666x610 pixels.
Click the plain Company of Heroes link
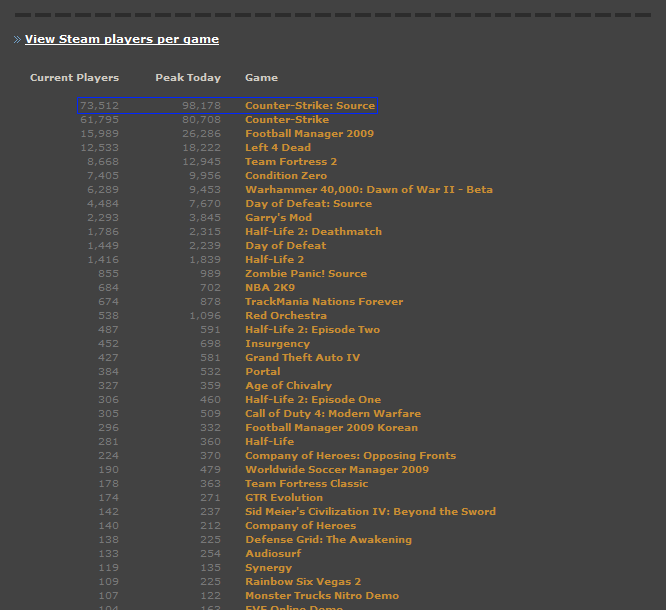click(301, 526)
